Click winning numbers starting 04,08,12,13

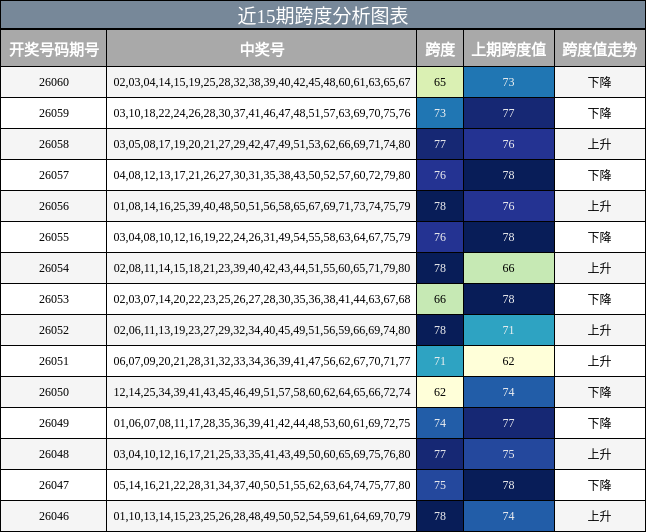click(x=262, y=175)
